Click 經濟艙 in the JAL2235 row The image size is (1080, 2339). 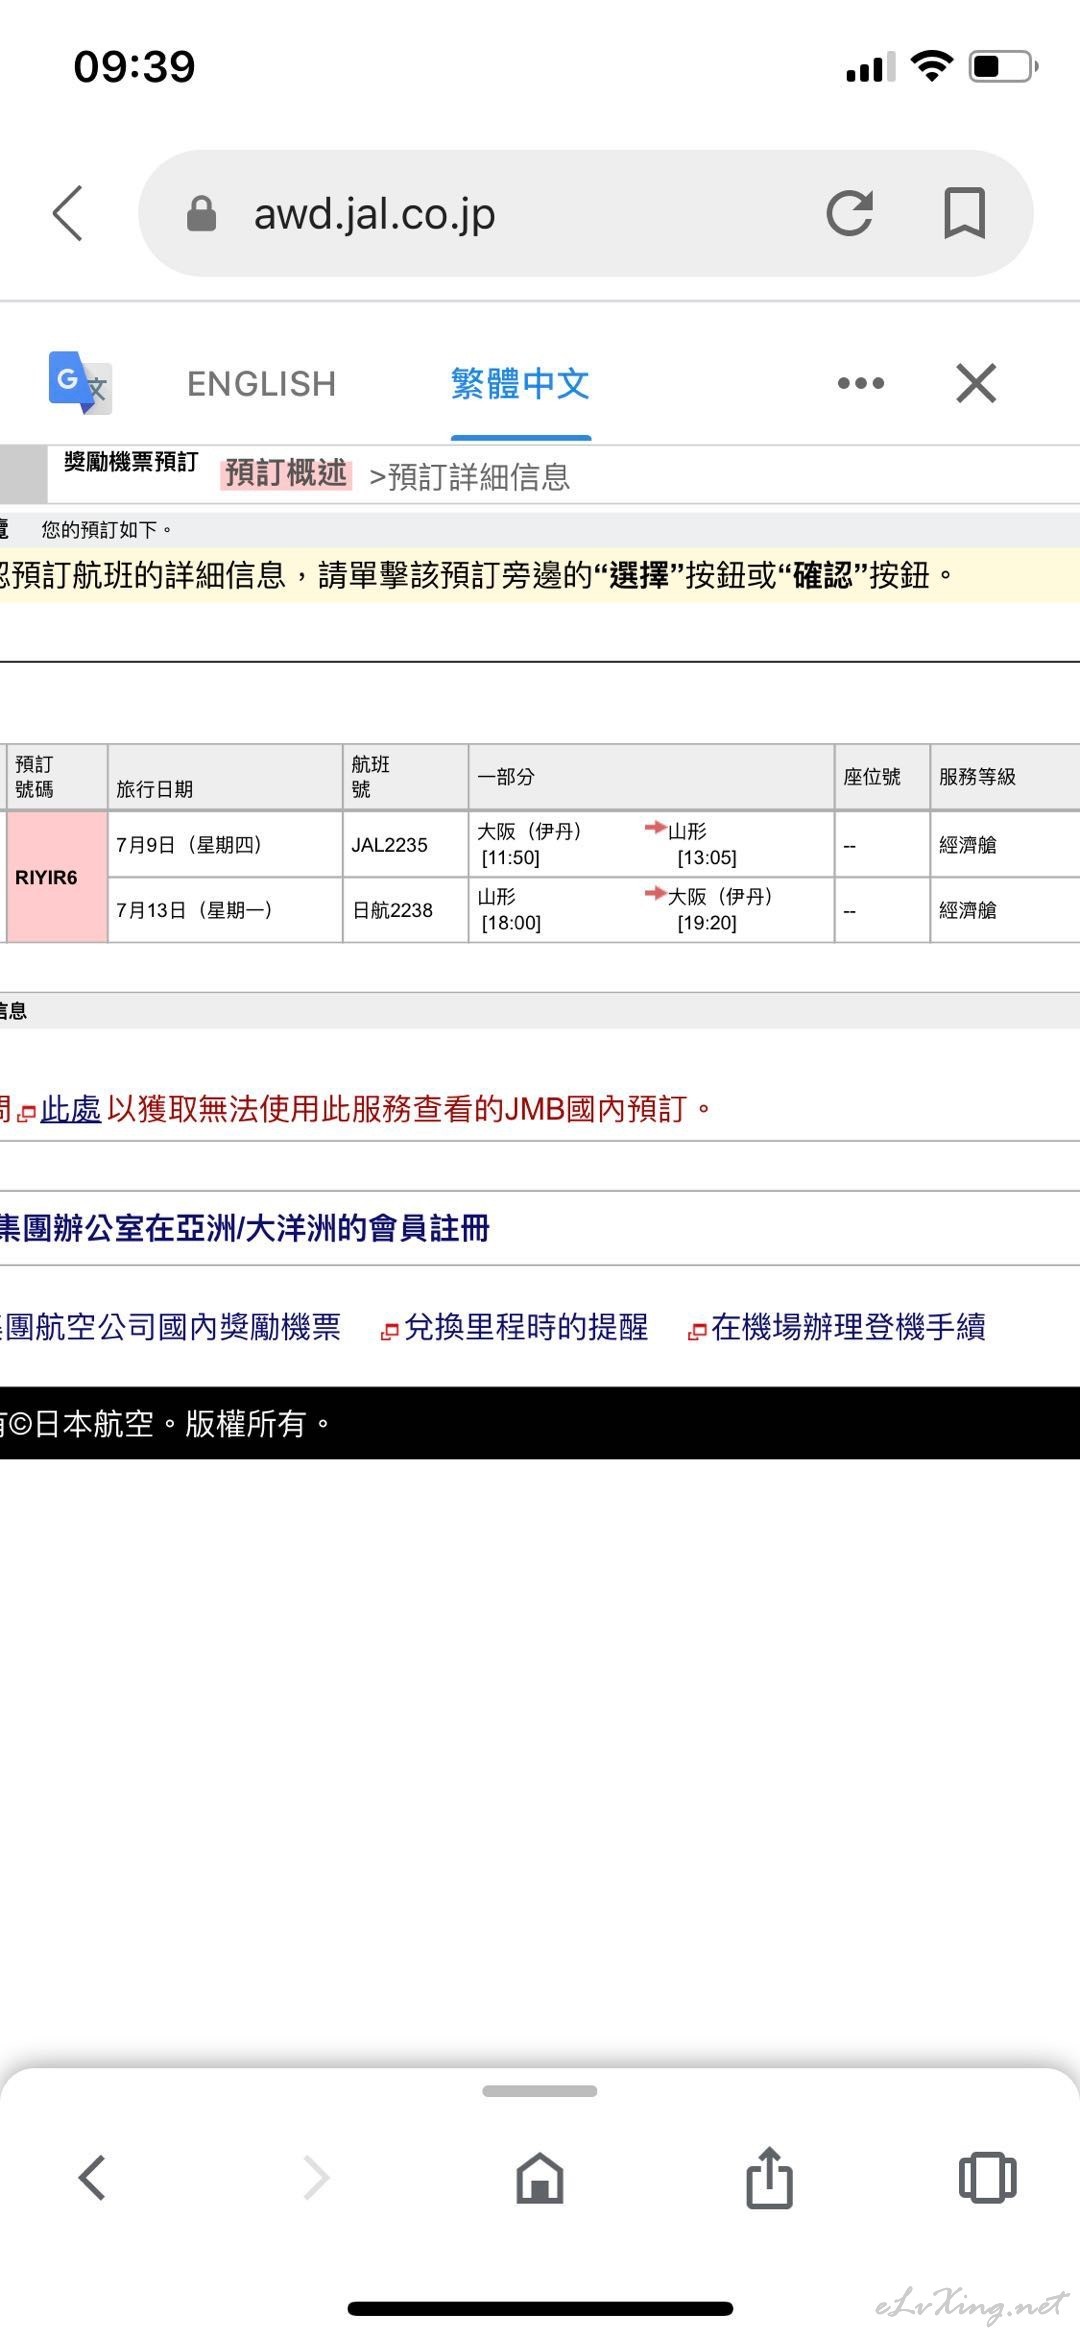coord(968,845)
